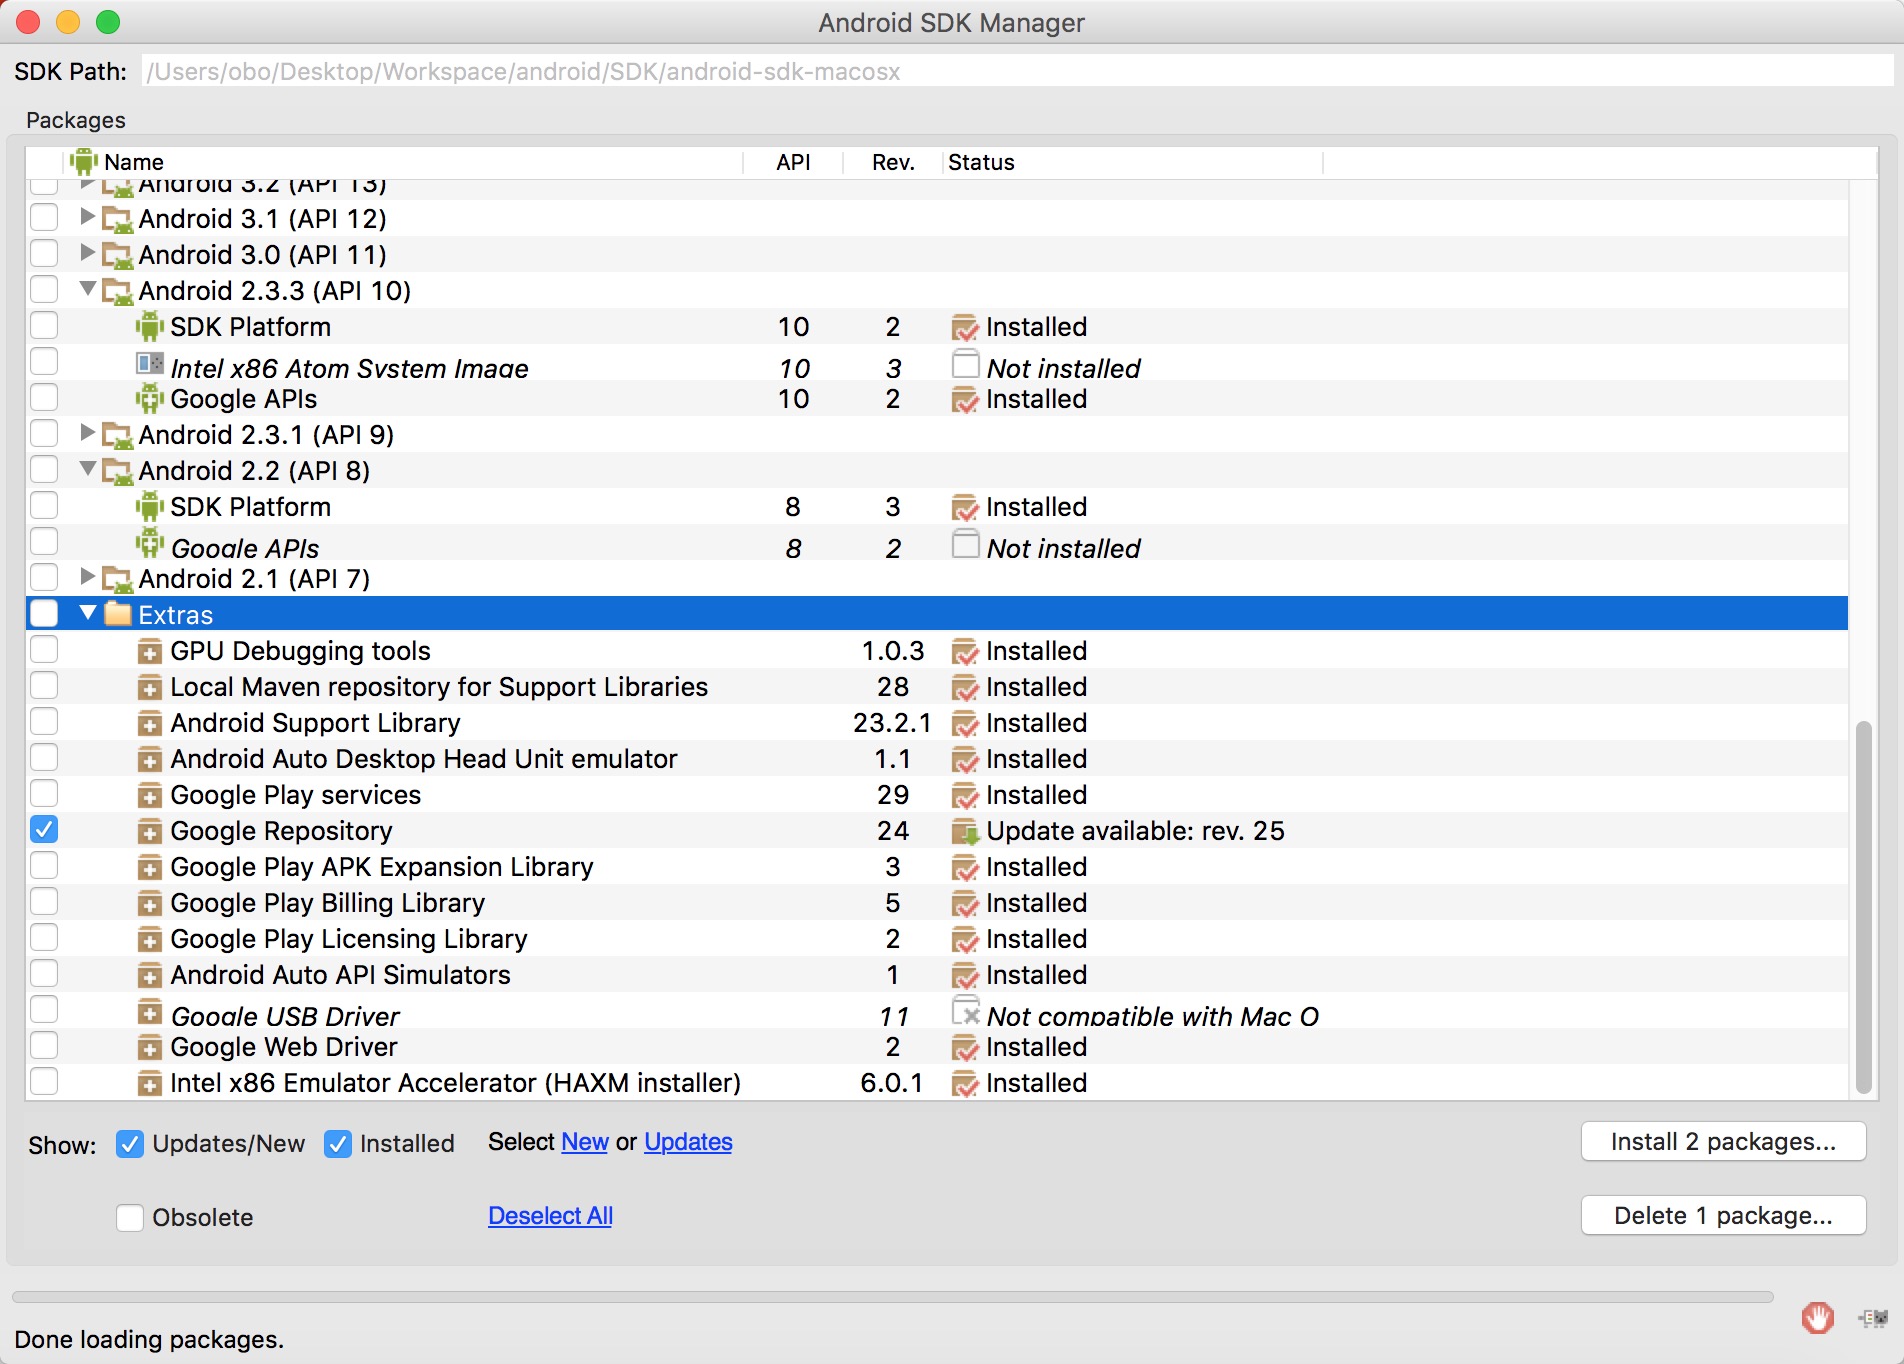
Task: Click GPU Debugging tools package icon
Action: coord(149,652)
